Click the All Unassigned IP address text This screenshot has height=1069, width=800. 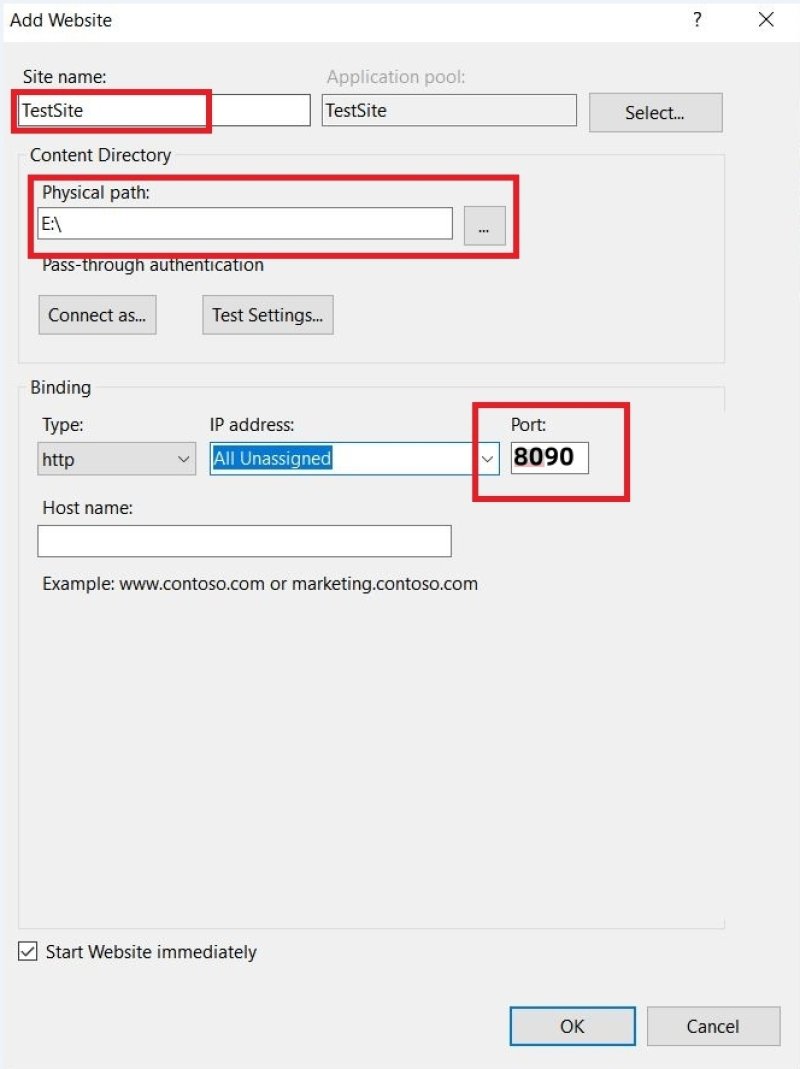(x=272, y=459)
